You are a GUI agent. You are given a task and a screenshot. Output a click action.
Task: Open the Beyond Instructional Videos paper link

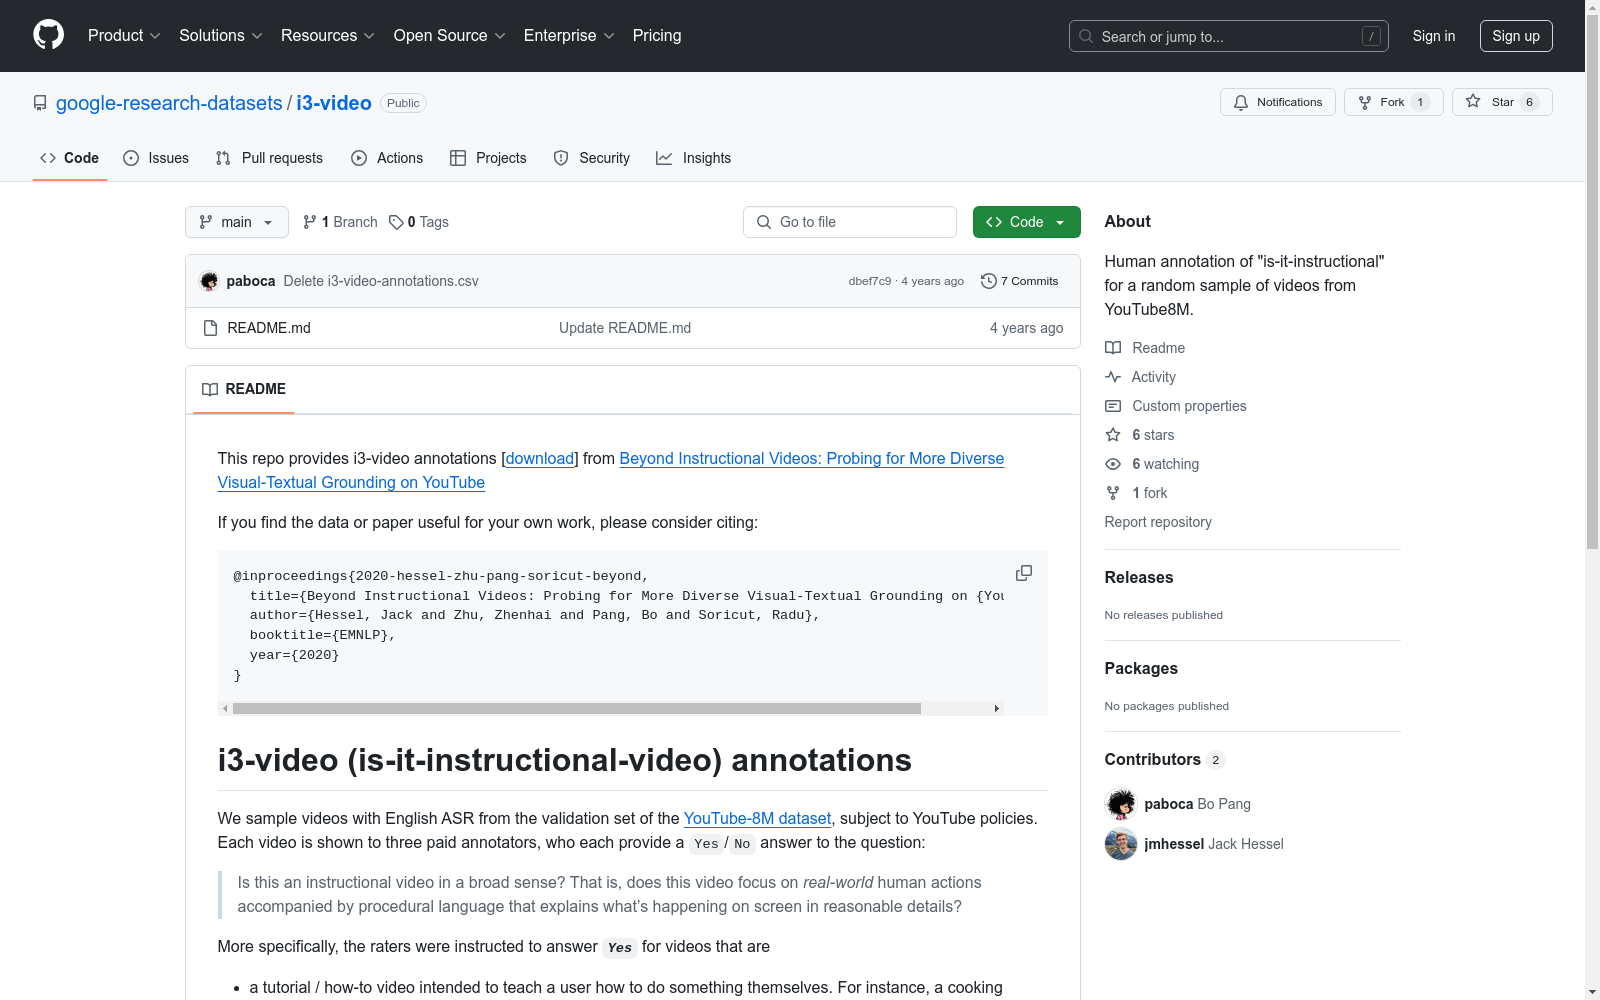click(x=611, y=470)
